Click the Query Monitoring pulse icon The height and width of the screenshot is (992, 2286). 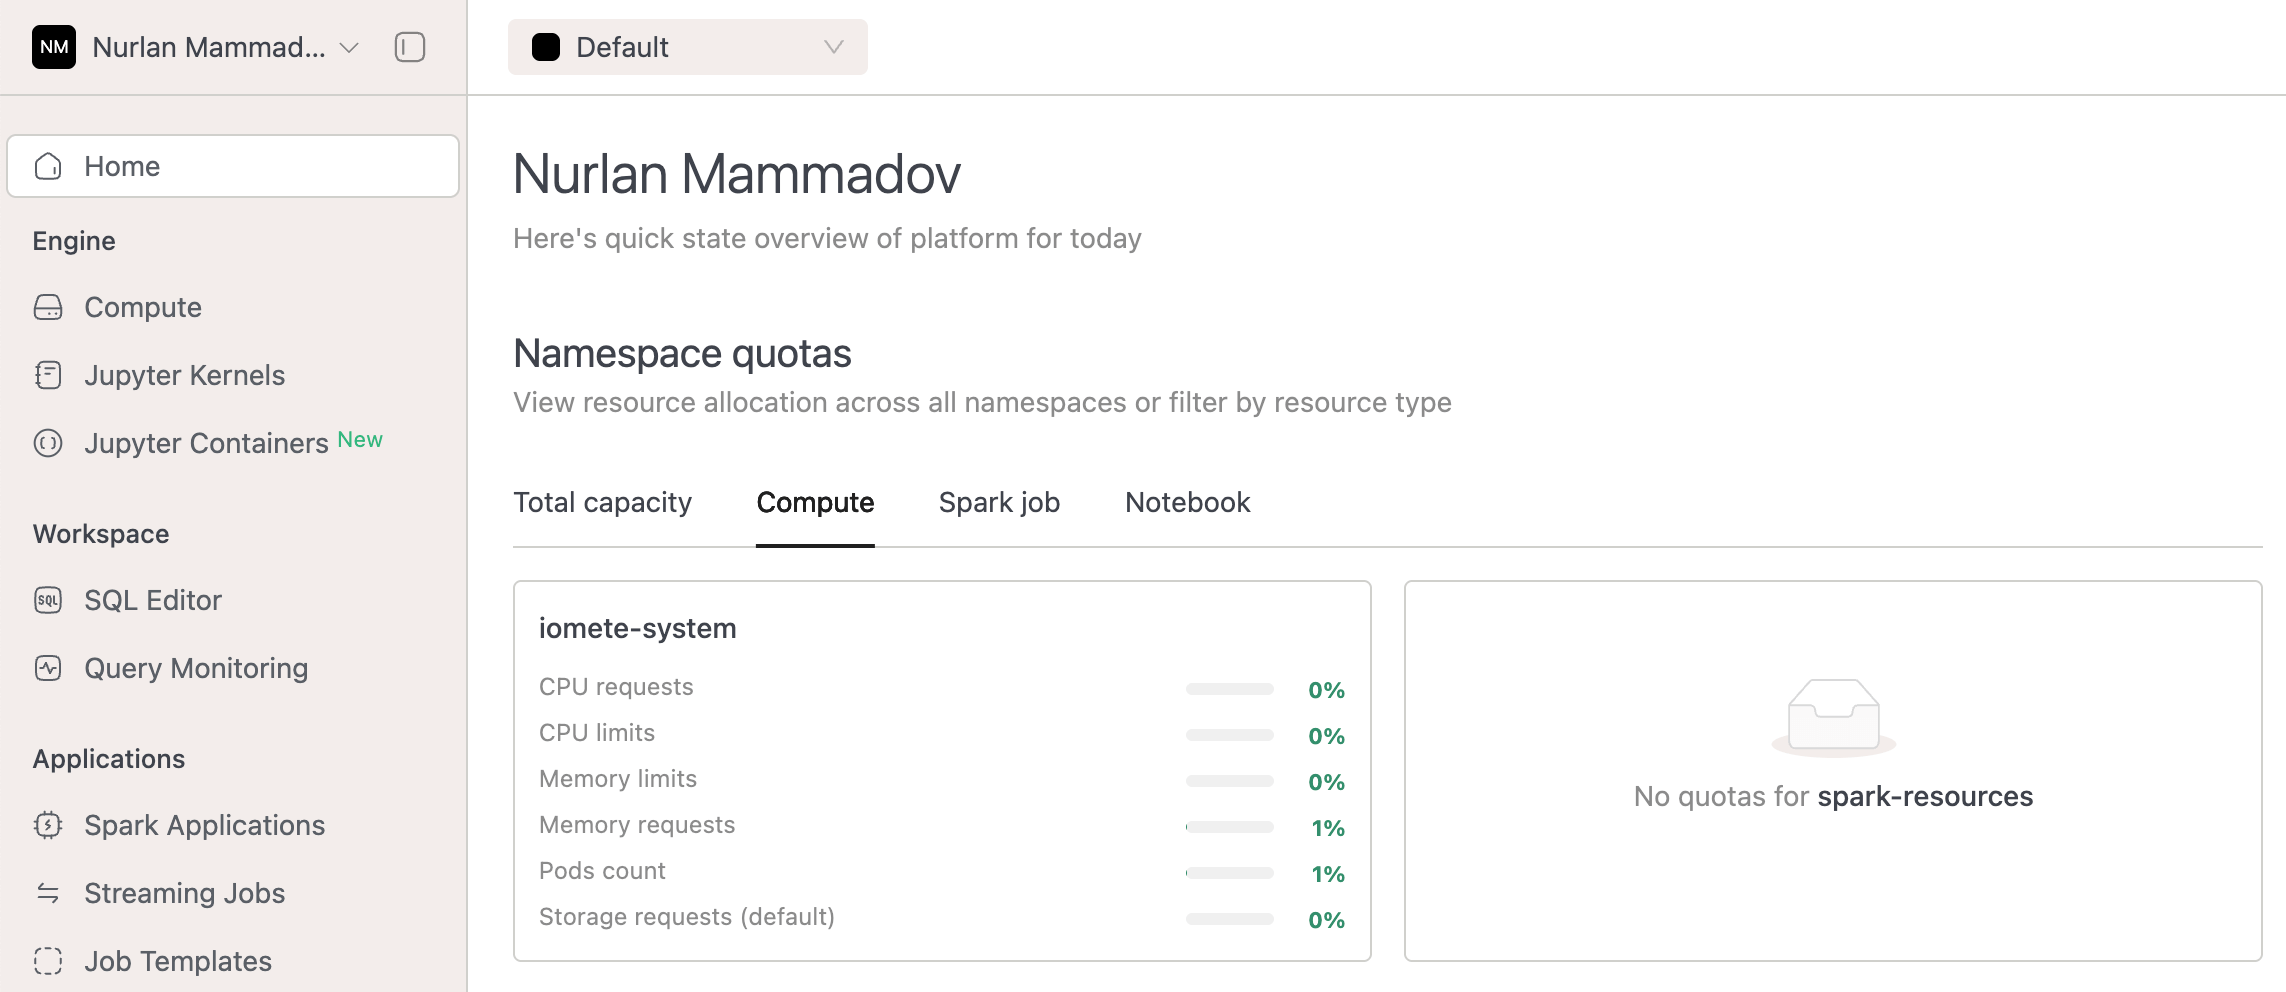coord(48,668)
